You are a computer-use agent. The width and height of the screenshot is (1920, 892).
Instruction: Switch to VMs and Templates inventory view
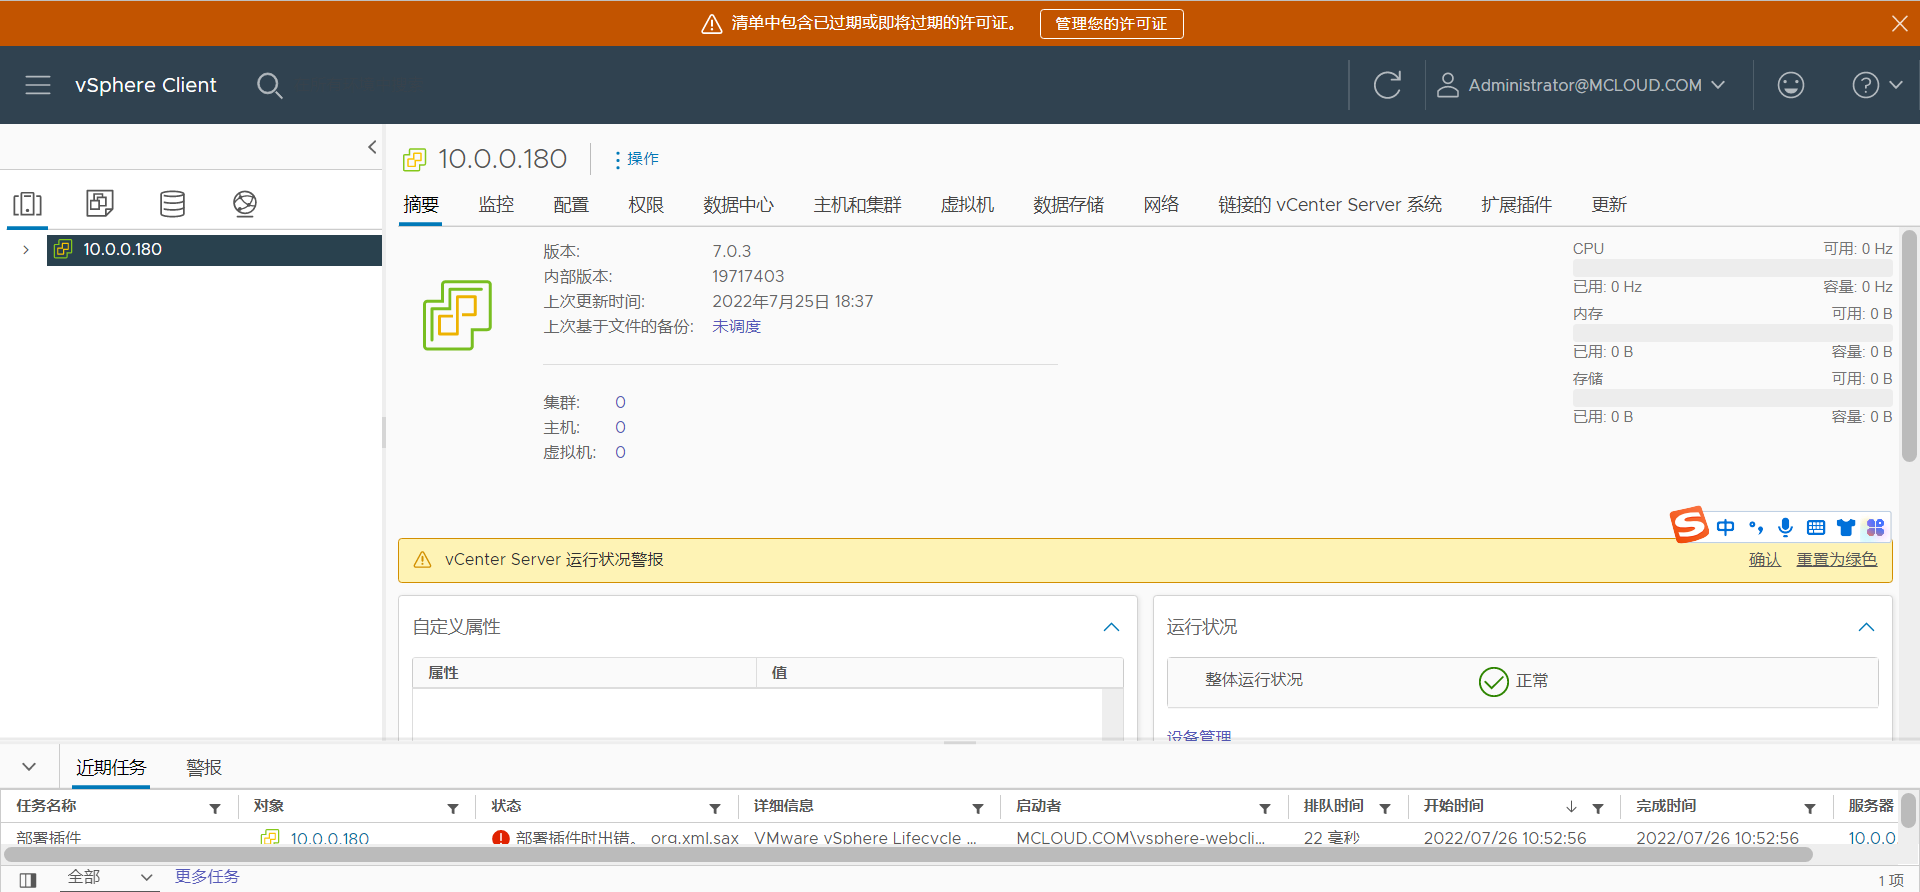pos(100,203)
